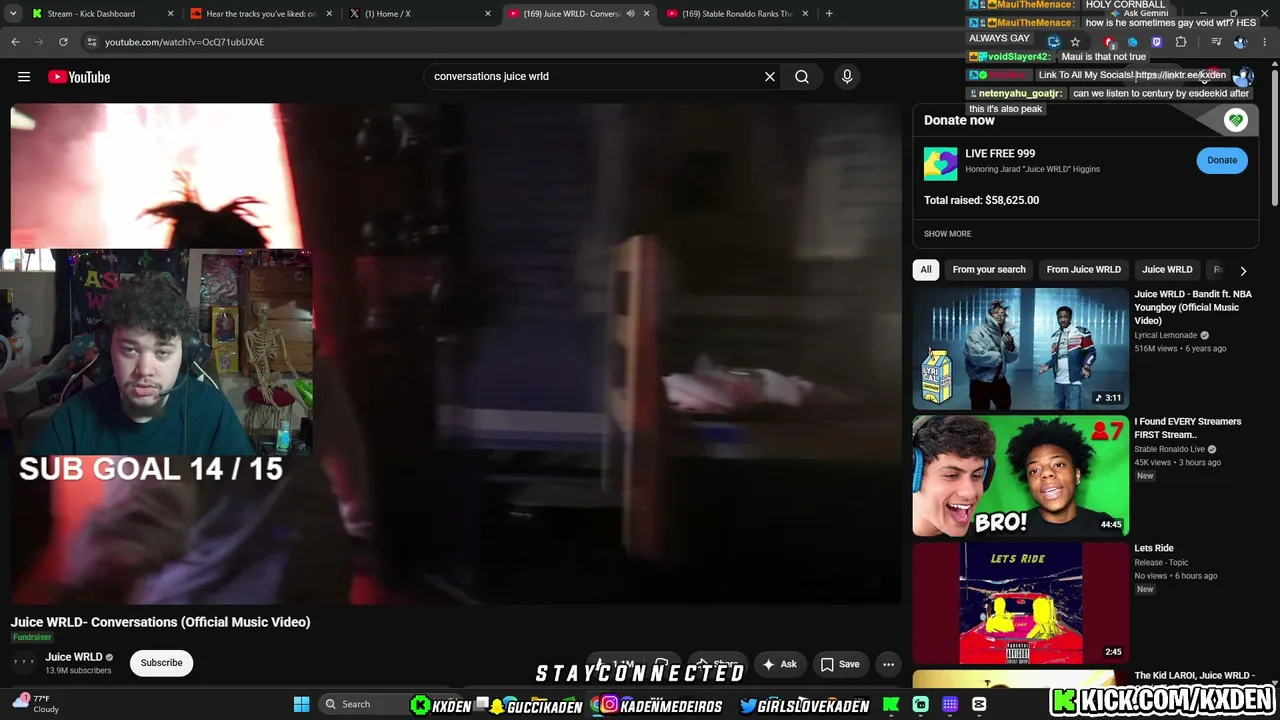Screen dimensions: 1280x720
Task: Expand the fundraiser SHOW MORE section
Action: click(947, 234)
